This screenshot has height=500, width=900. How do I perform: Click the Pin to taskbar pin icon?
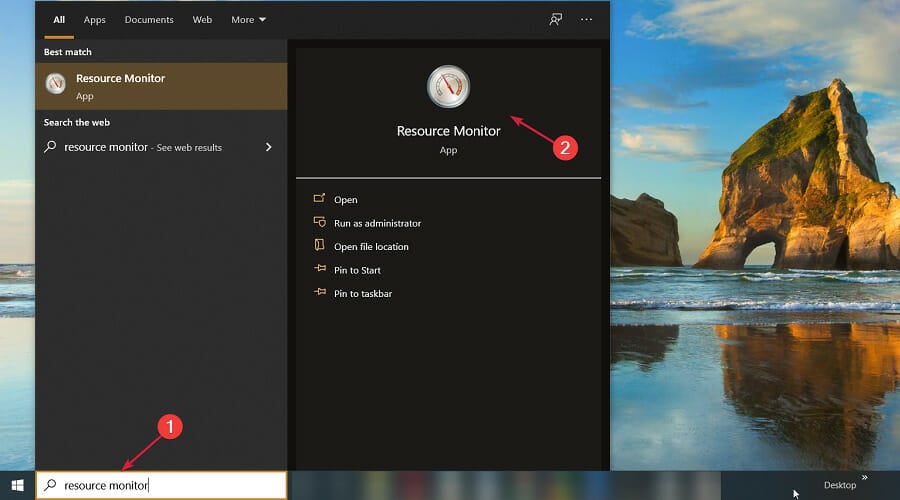tap(320, 292)
